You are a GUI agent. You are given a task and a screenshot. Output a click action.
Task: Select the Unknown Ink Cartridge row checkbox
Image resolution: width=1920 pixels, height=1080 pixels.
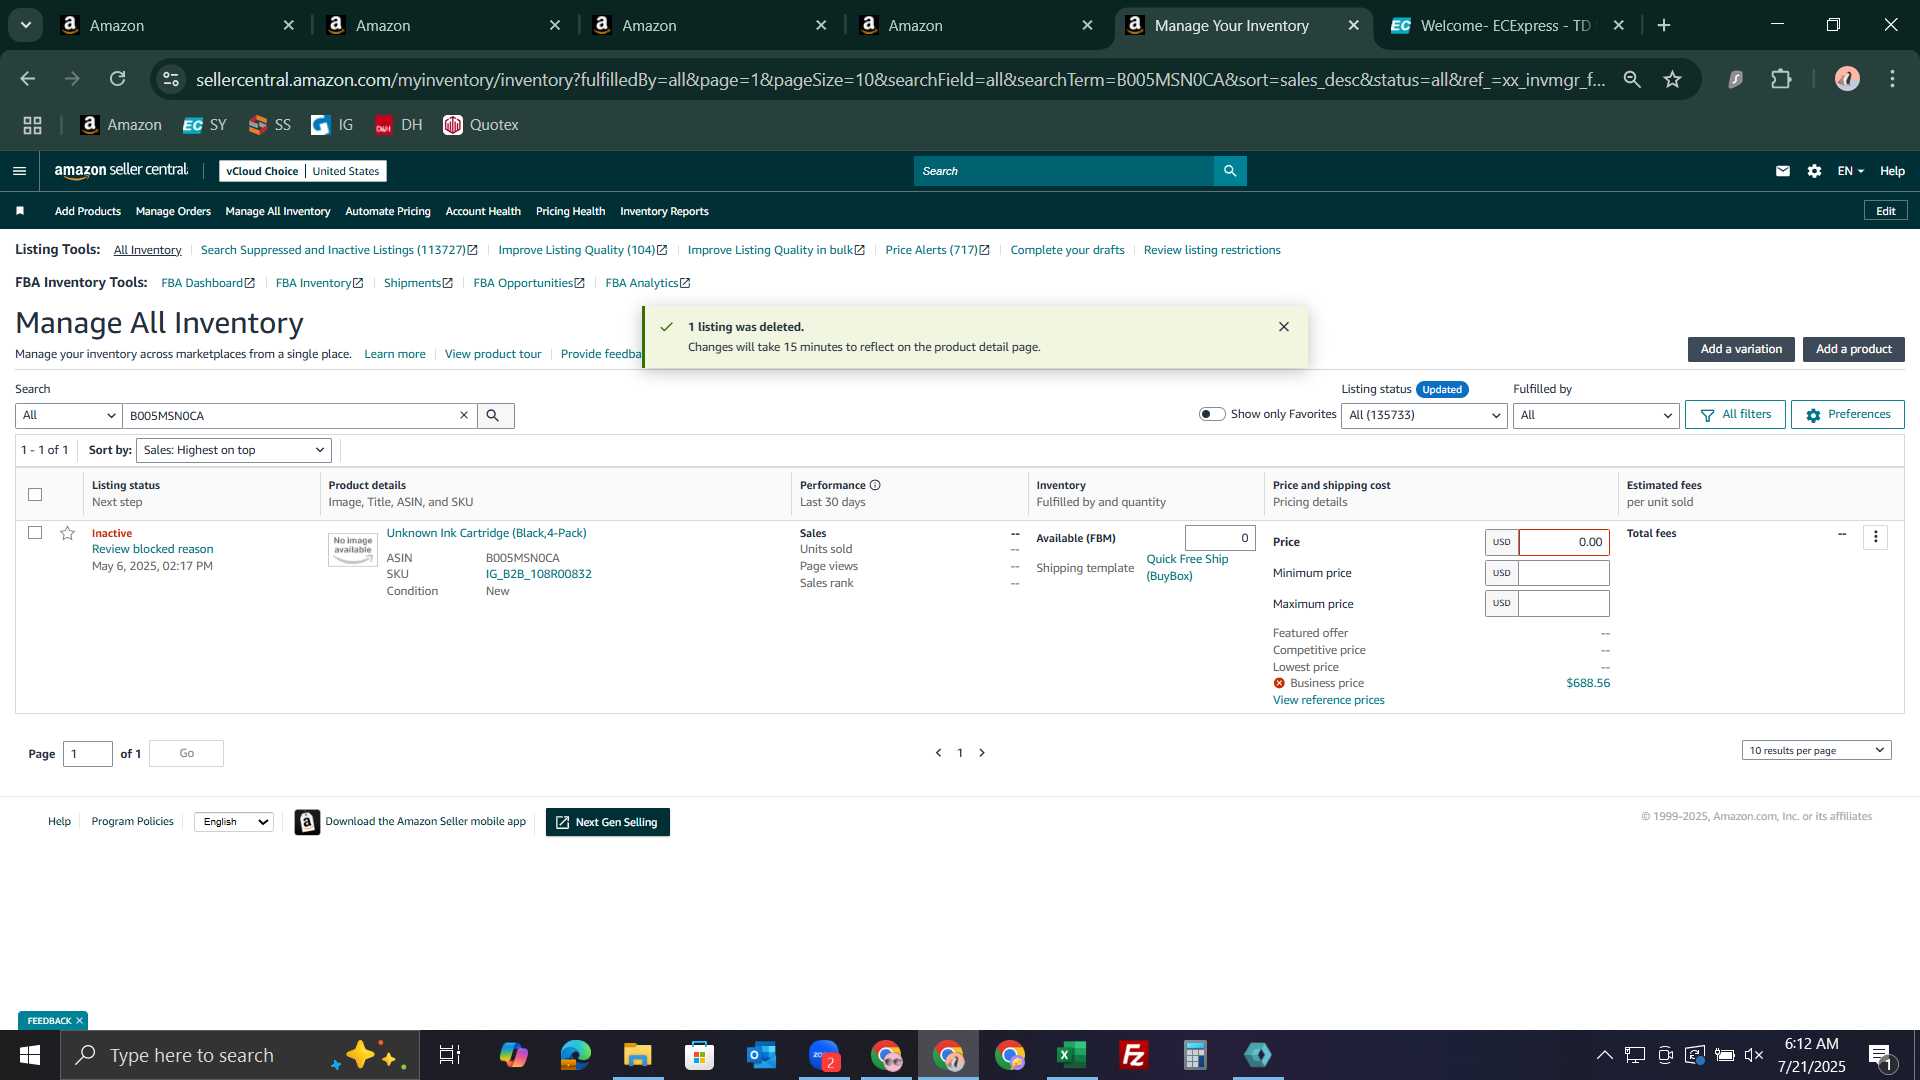point(35,533)
